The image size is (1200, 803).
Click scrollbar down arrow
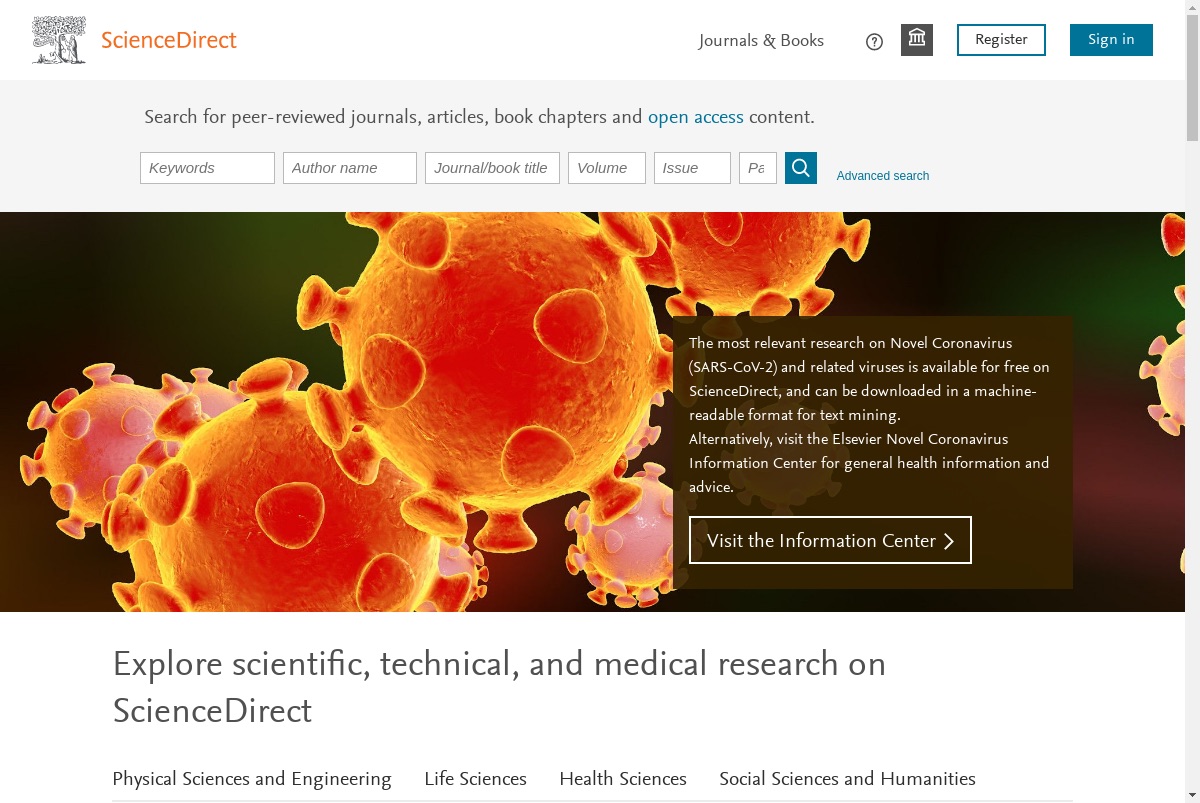tap(1192, 795)
